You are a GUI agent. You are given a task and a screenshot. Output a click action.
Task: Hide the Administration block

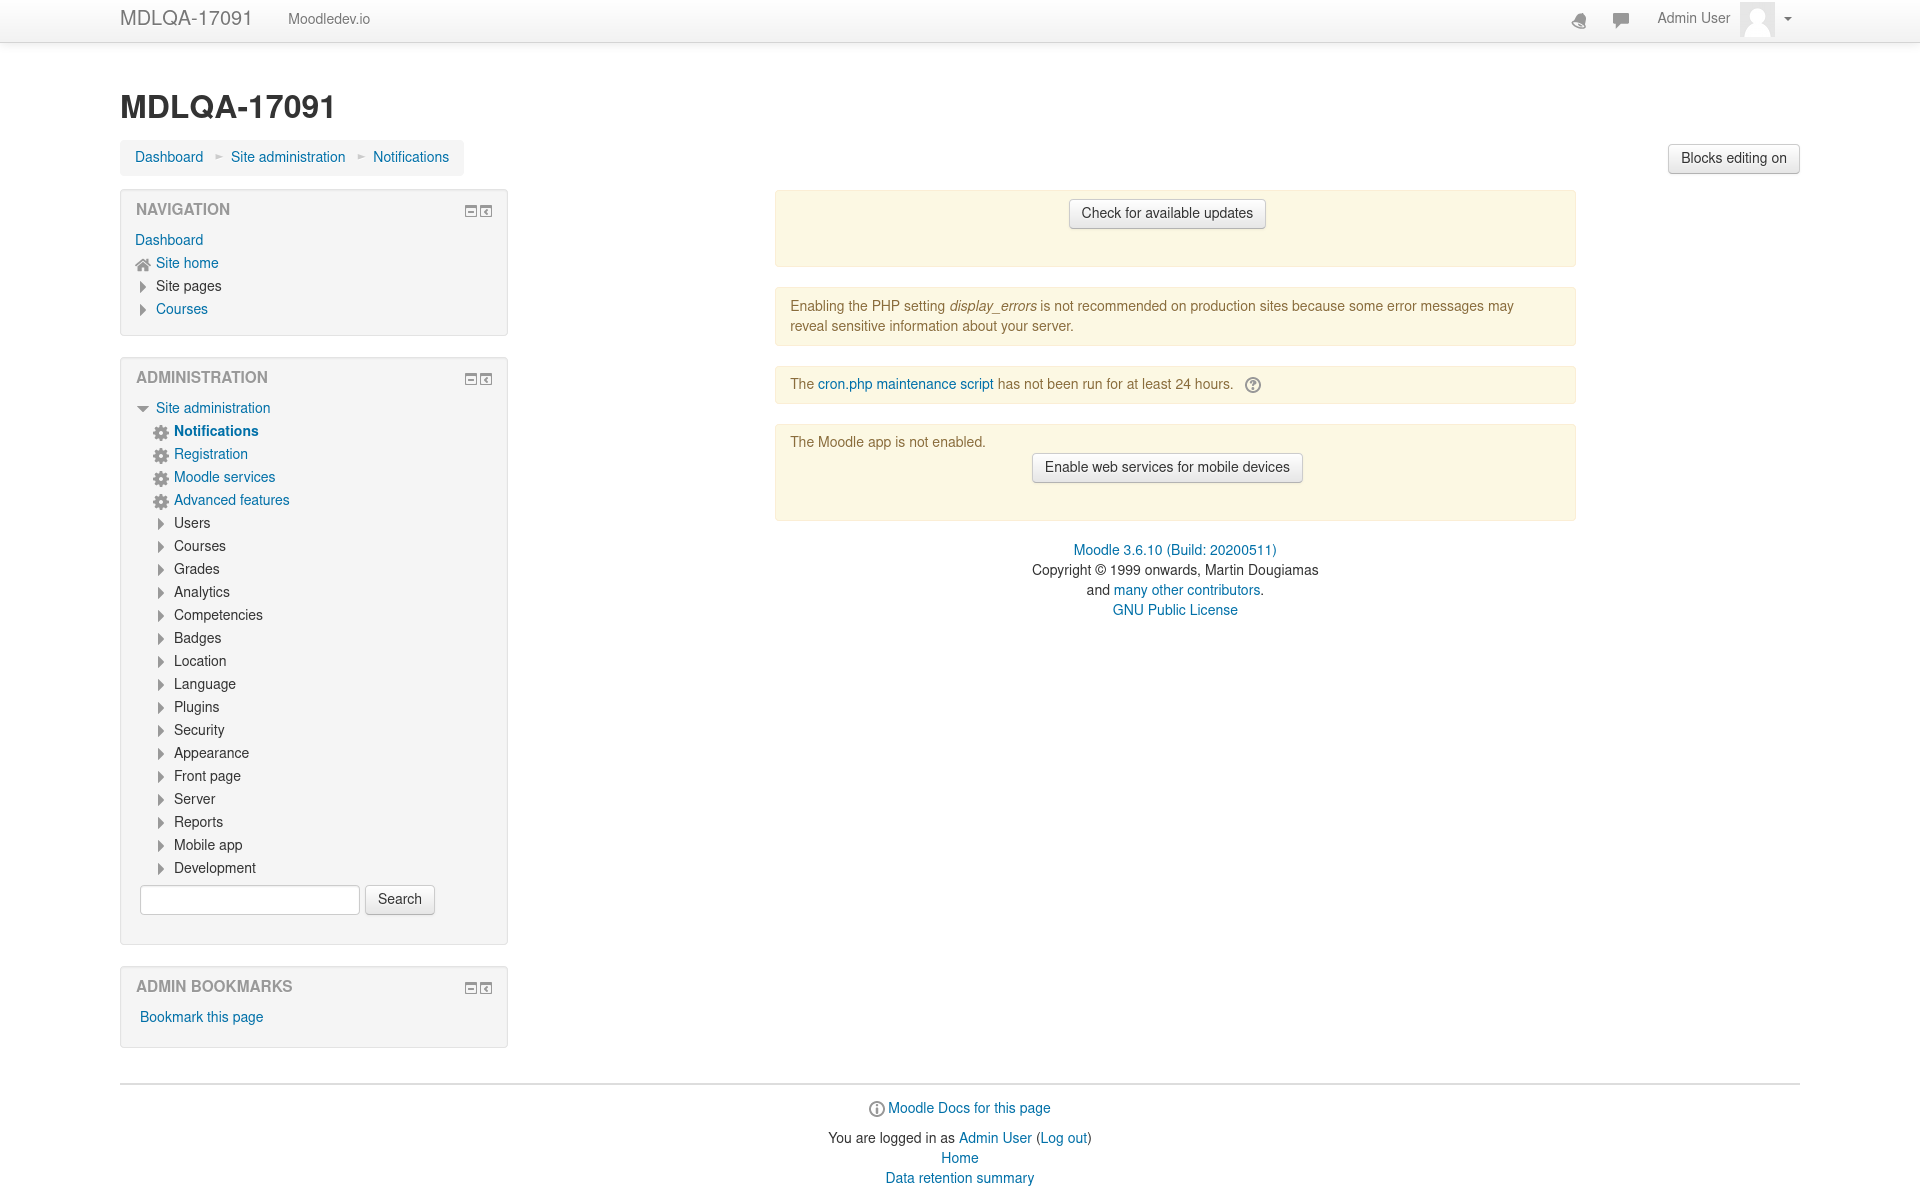click(471, 379)
